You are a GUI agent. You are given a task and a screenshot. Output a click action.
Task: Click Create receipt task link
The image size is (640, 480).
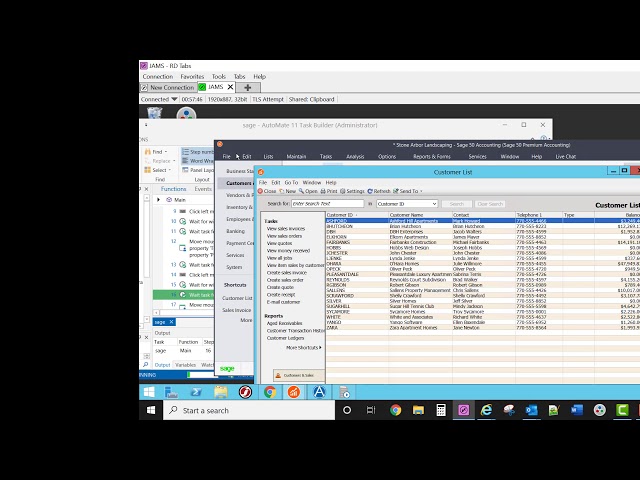point(281,295)
